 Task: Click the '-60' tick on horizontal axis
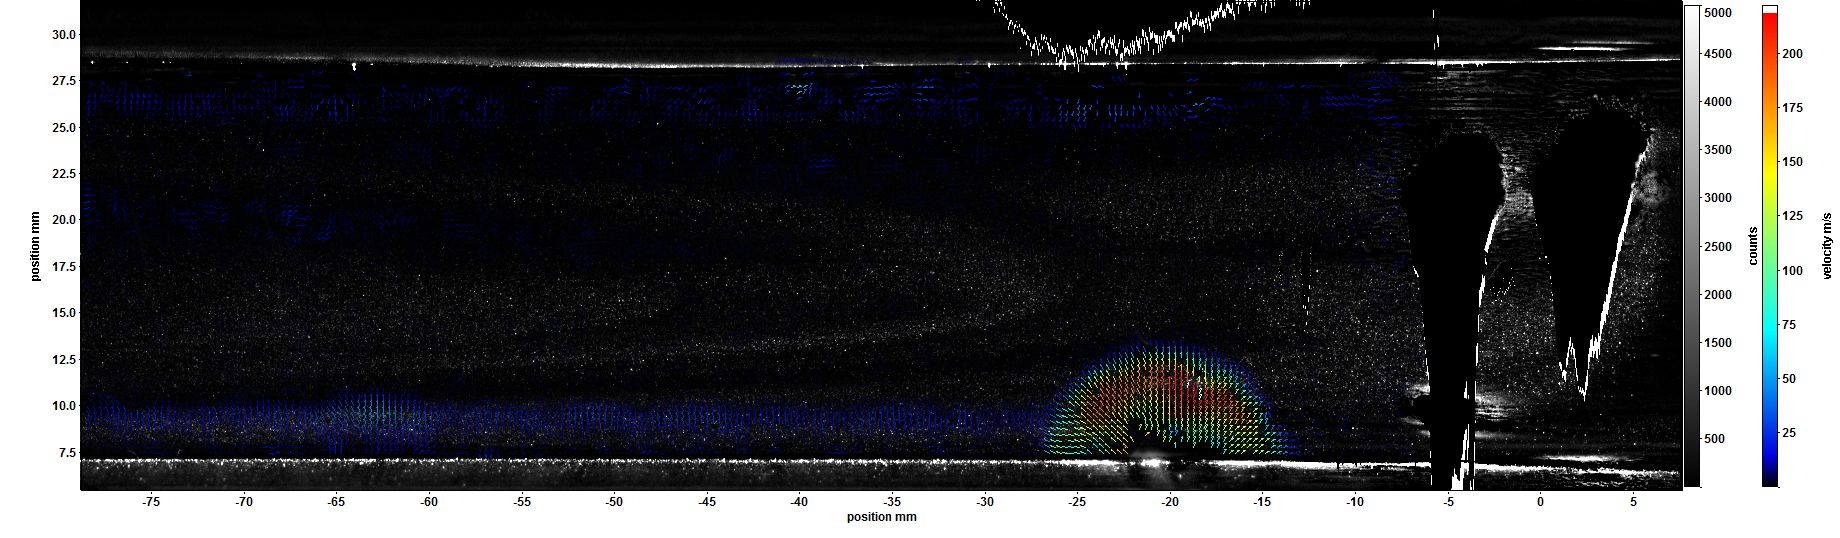coord(429,502)
